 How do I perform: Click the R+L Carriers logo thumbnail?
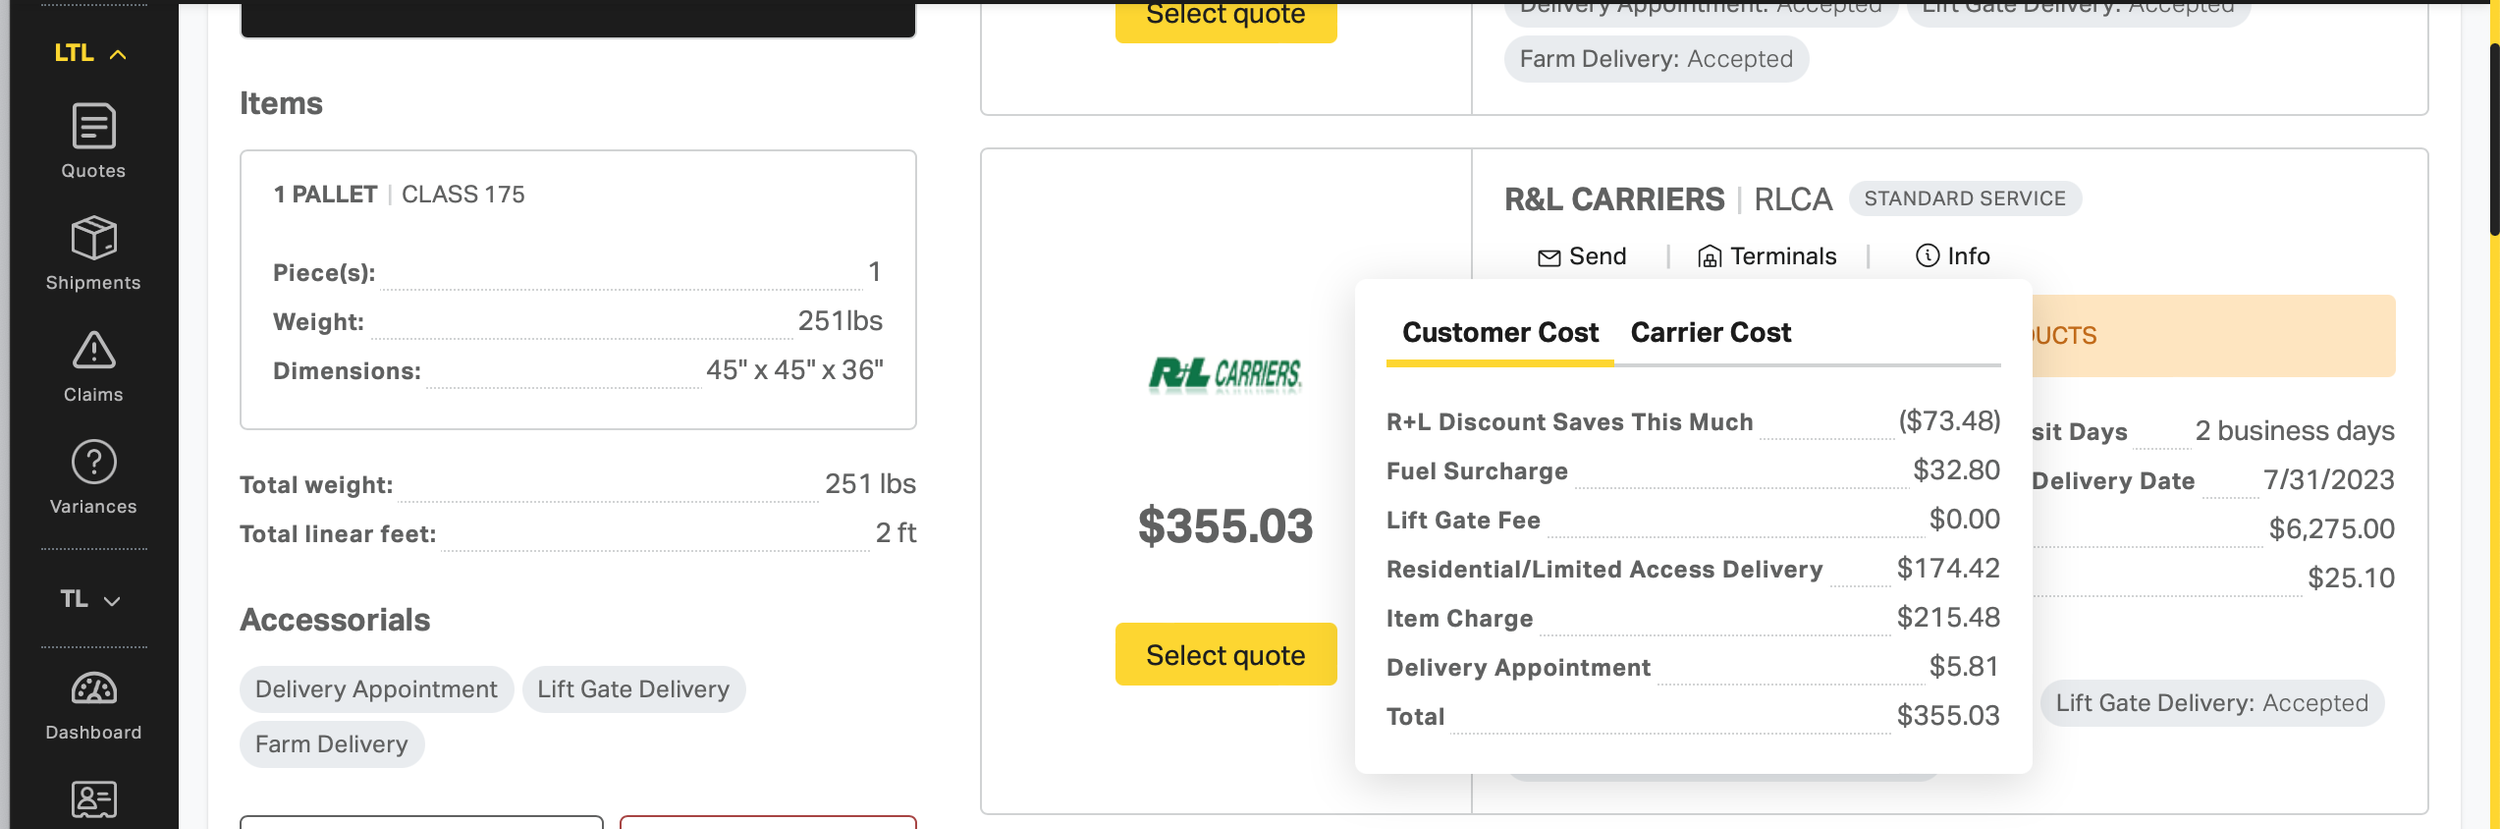pyautogui.click(x=1225, y=375)
